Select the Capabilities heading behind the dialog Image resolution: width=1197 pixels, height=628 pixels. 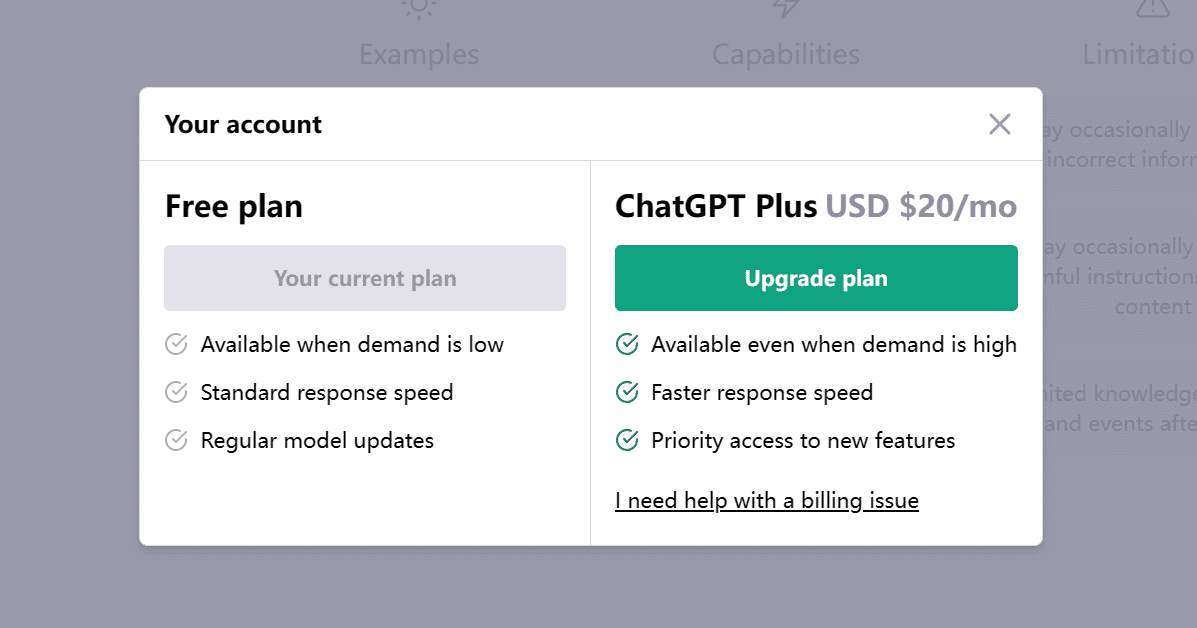click(786, 54)
